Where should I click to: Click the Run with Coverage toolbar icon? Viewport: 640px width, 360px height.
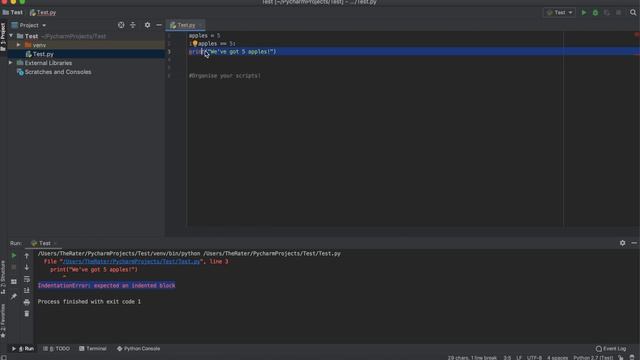607,13
